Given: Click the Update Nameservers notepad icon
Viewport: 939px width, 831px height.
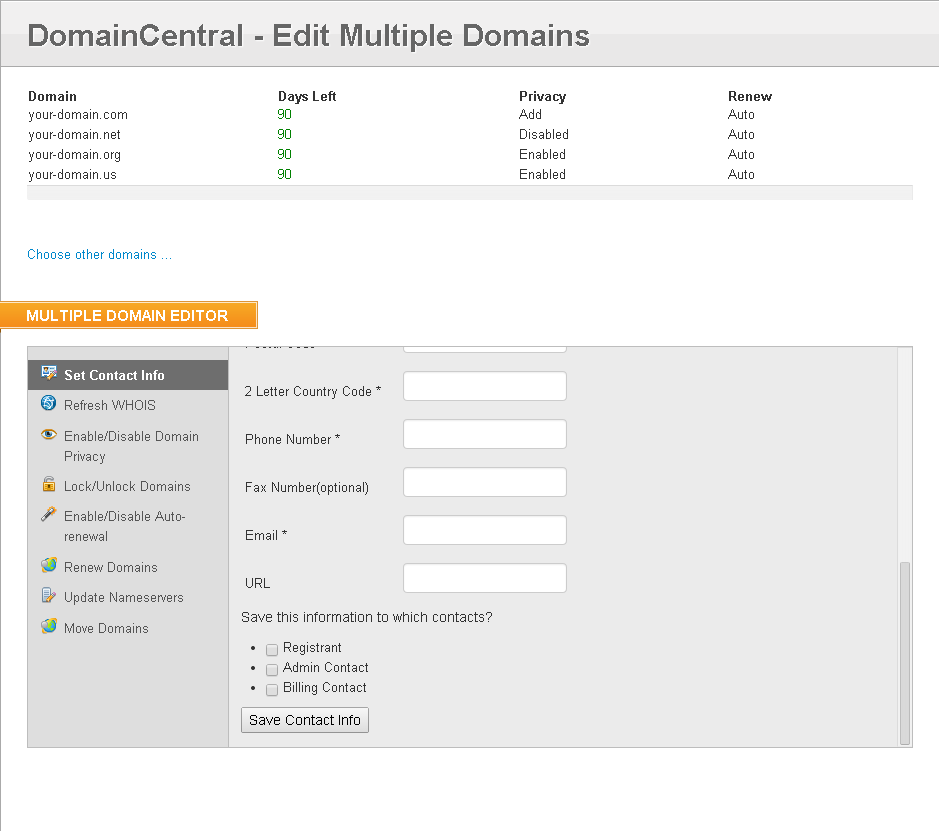Looking at the screenshot, I should [49, 595].
